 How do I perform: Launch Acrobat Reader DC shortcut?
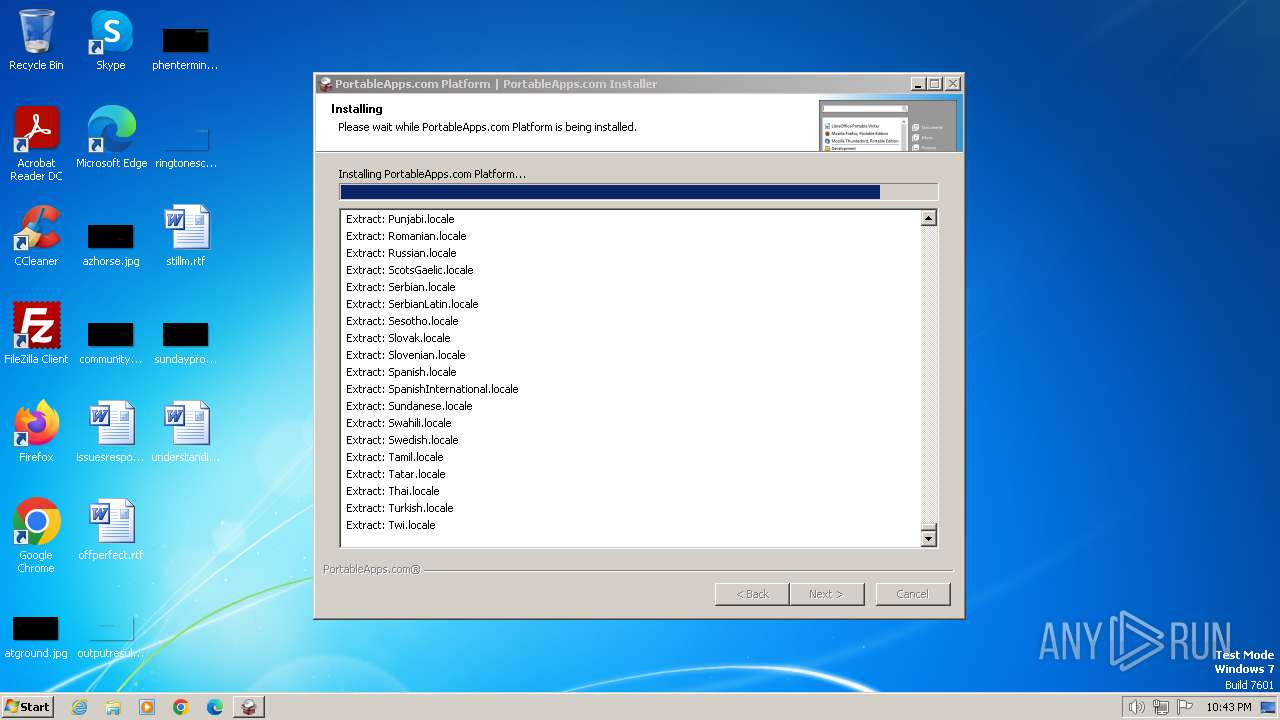[36, 143]
